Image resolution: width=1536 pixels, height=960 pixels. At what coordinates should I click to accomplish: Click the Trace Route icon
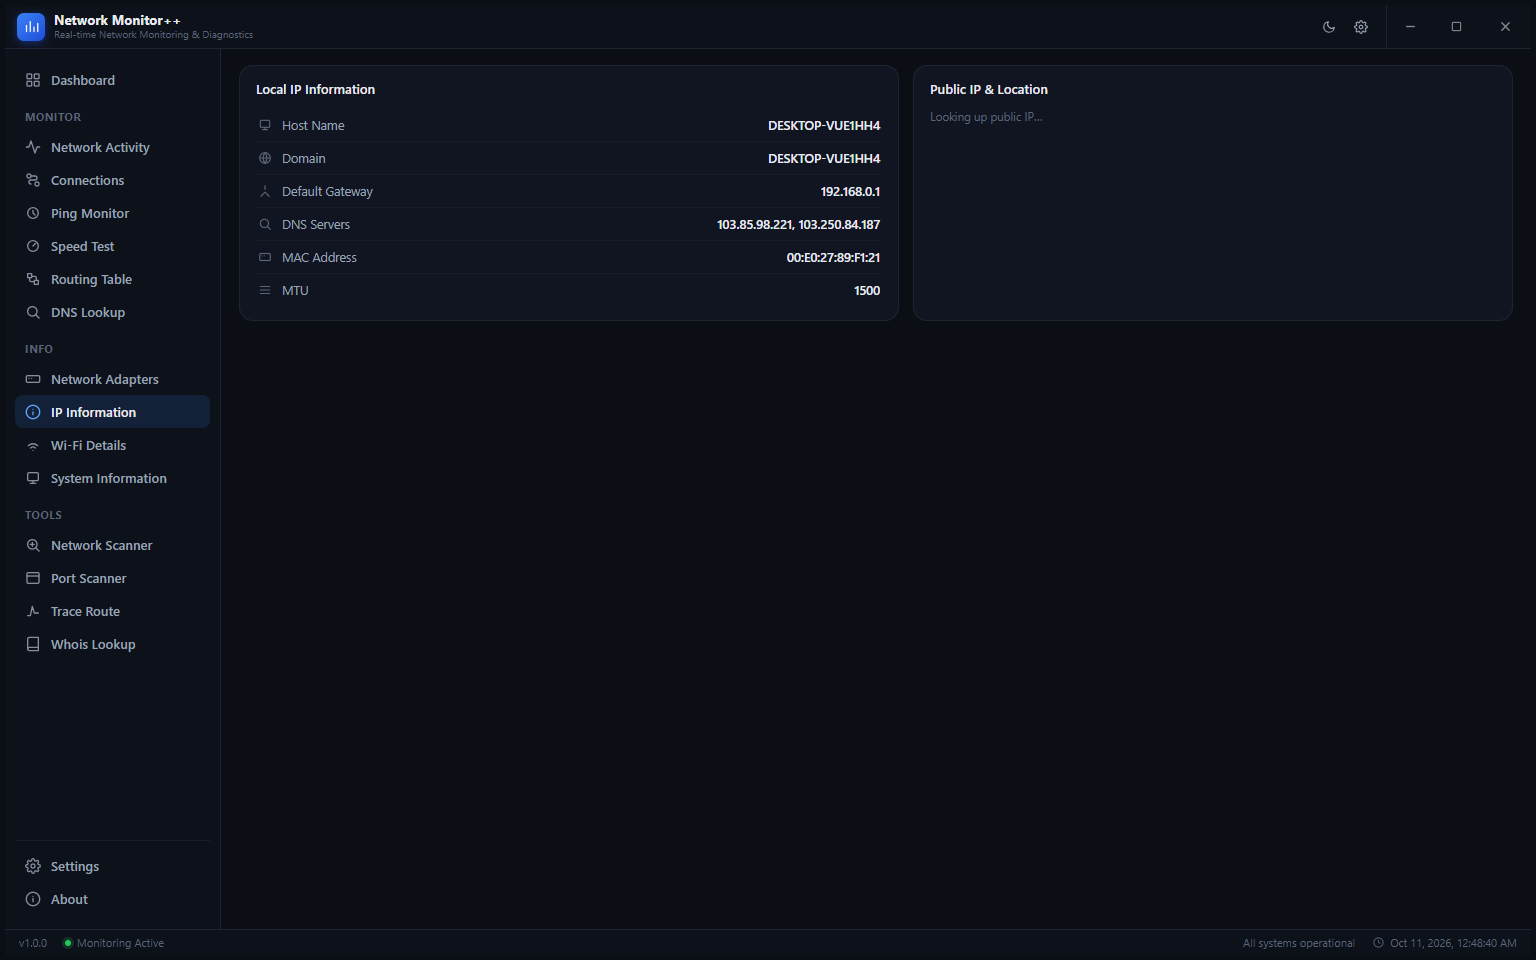pos(33,611)
